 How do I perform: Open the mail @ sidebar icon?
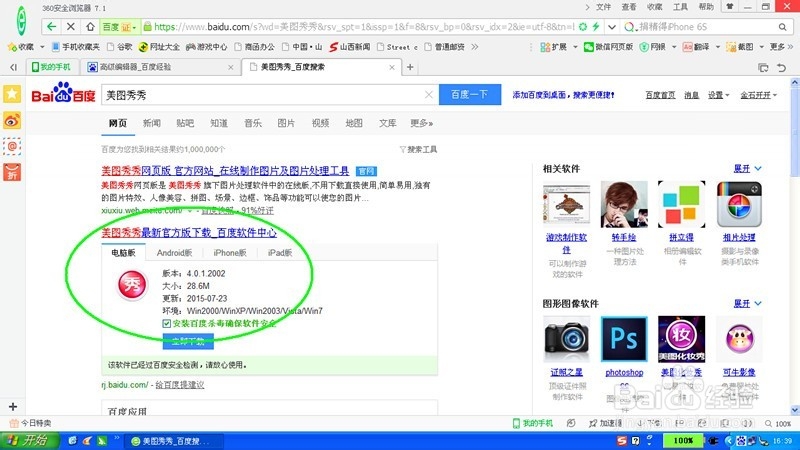click(x=12, y=146)
